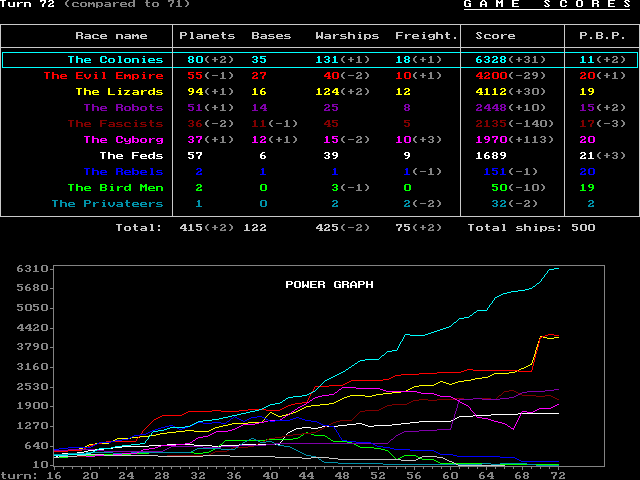Select The Cyborg race name
The image size is (640, 480).
tap(124, 140)
